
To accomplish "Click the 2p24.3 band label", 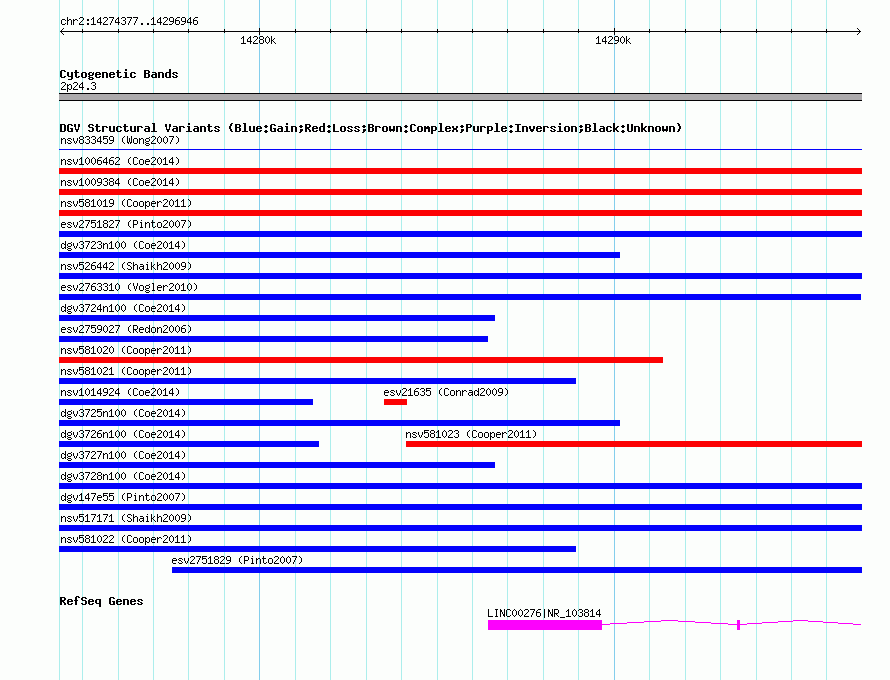I will click(78, 86).
